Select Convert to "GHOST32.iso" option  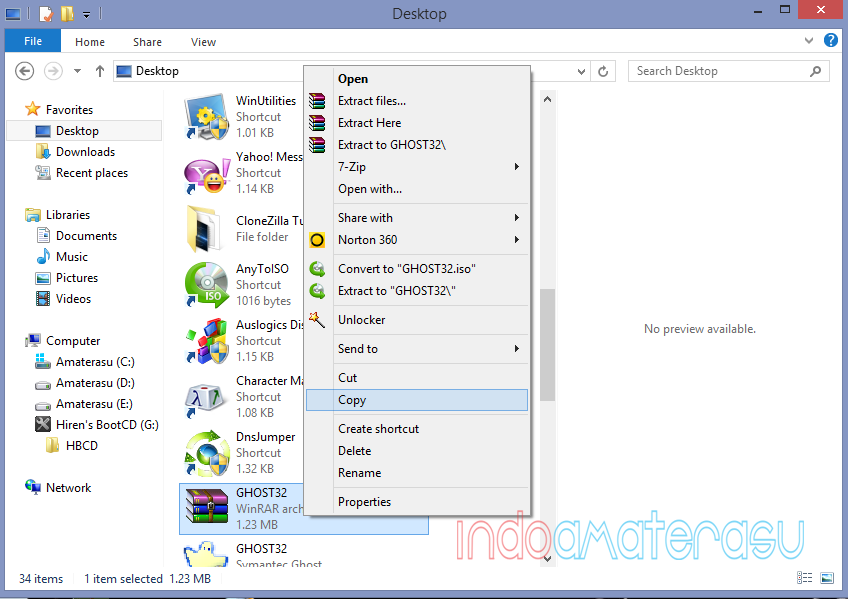(416, 269)
